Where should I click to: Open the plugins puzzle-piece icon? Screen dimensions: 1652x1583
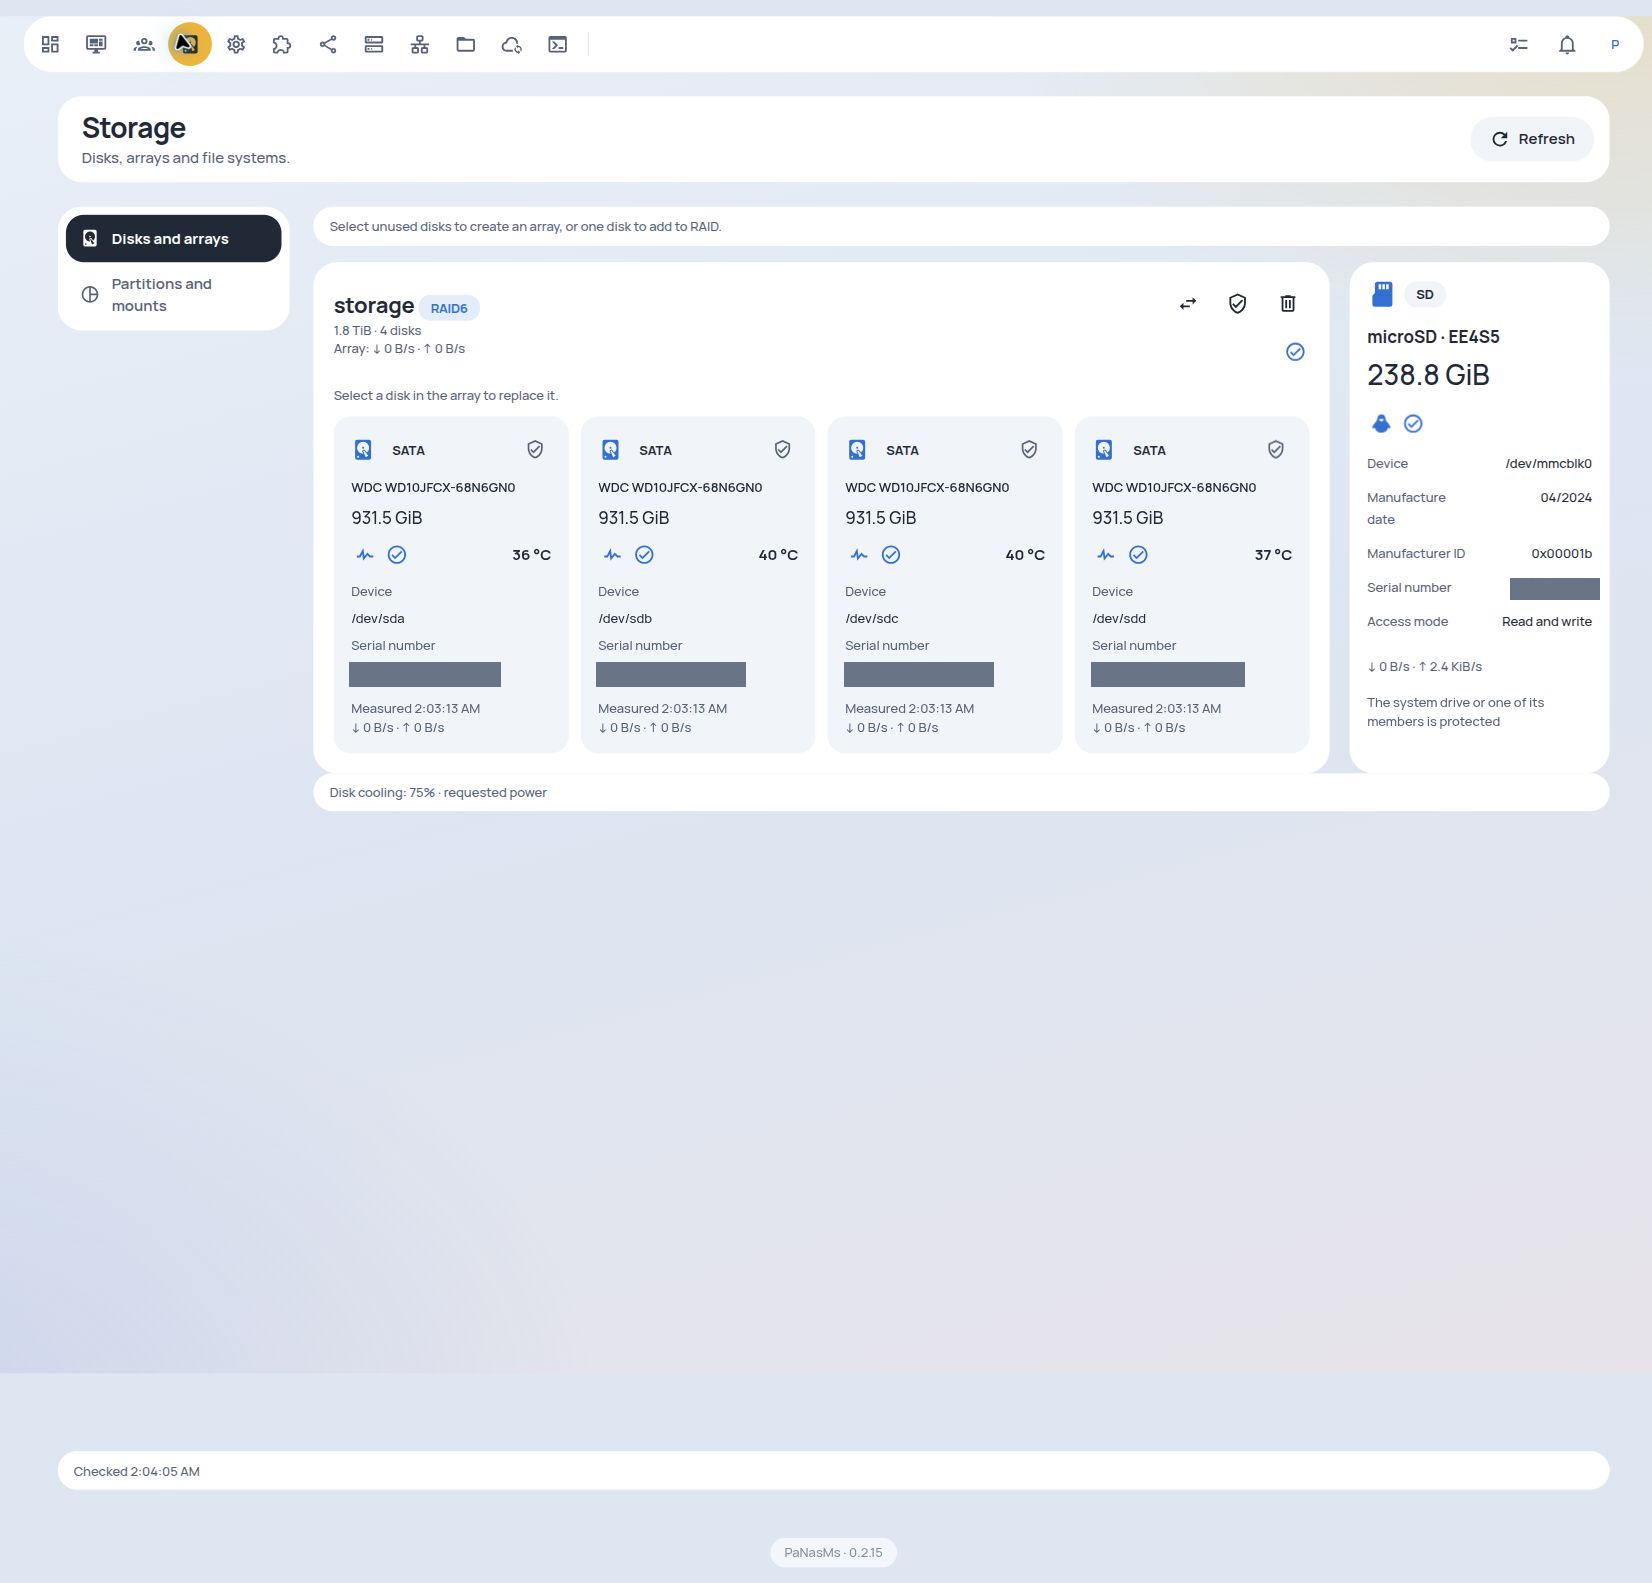282,44
